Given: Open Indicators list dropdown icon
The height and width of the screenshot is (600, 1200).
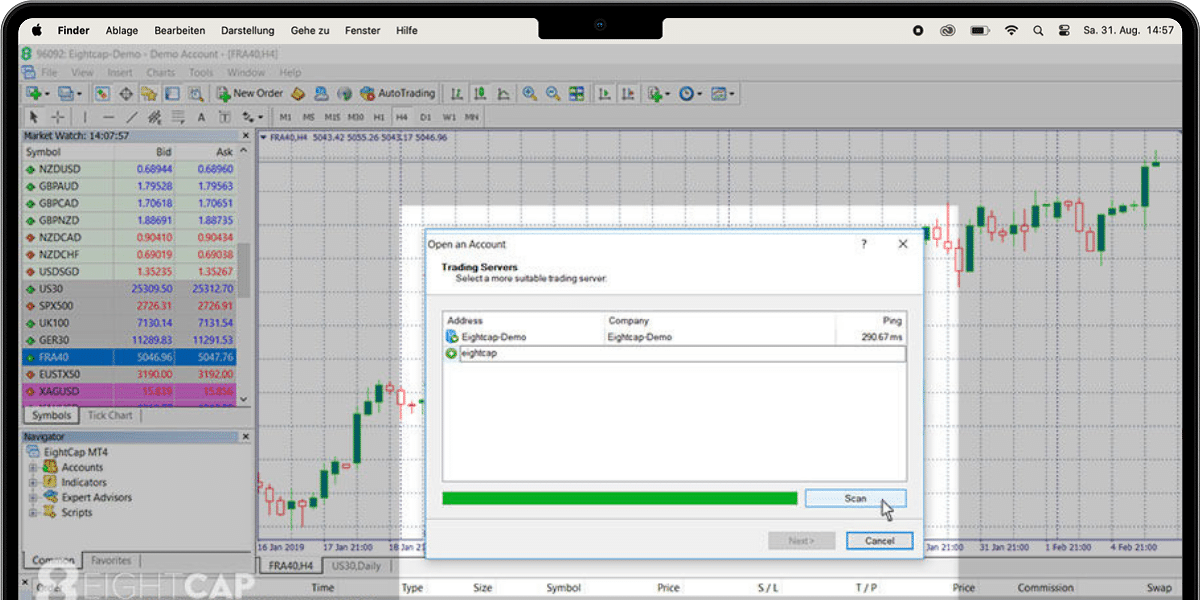Looking at the screenshot, I should tap(658, 94).
